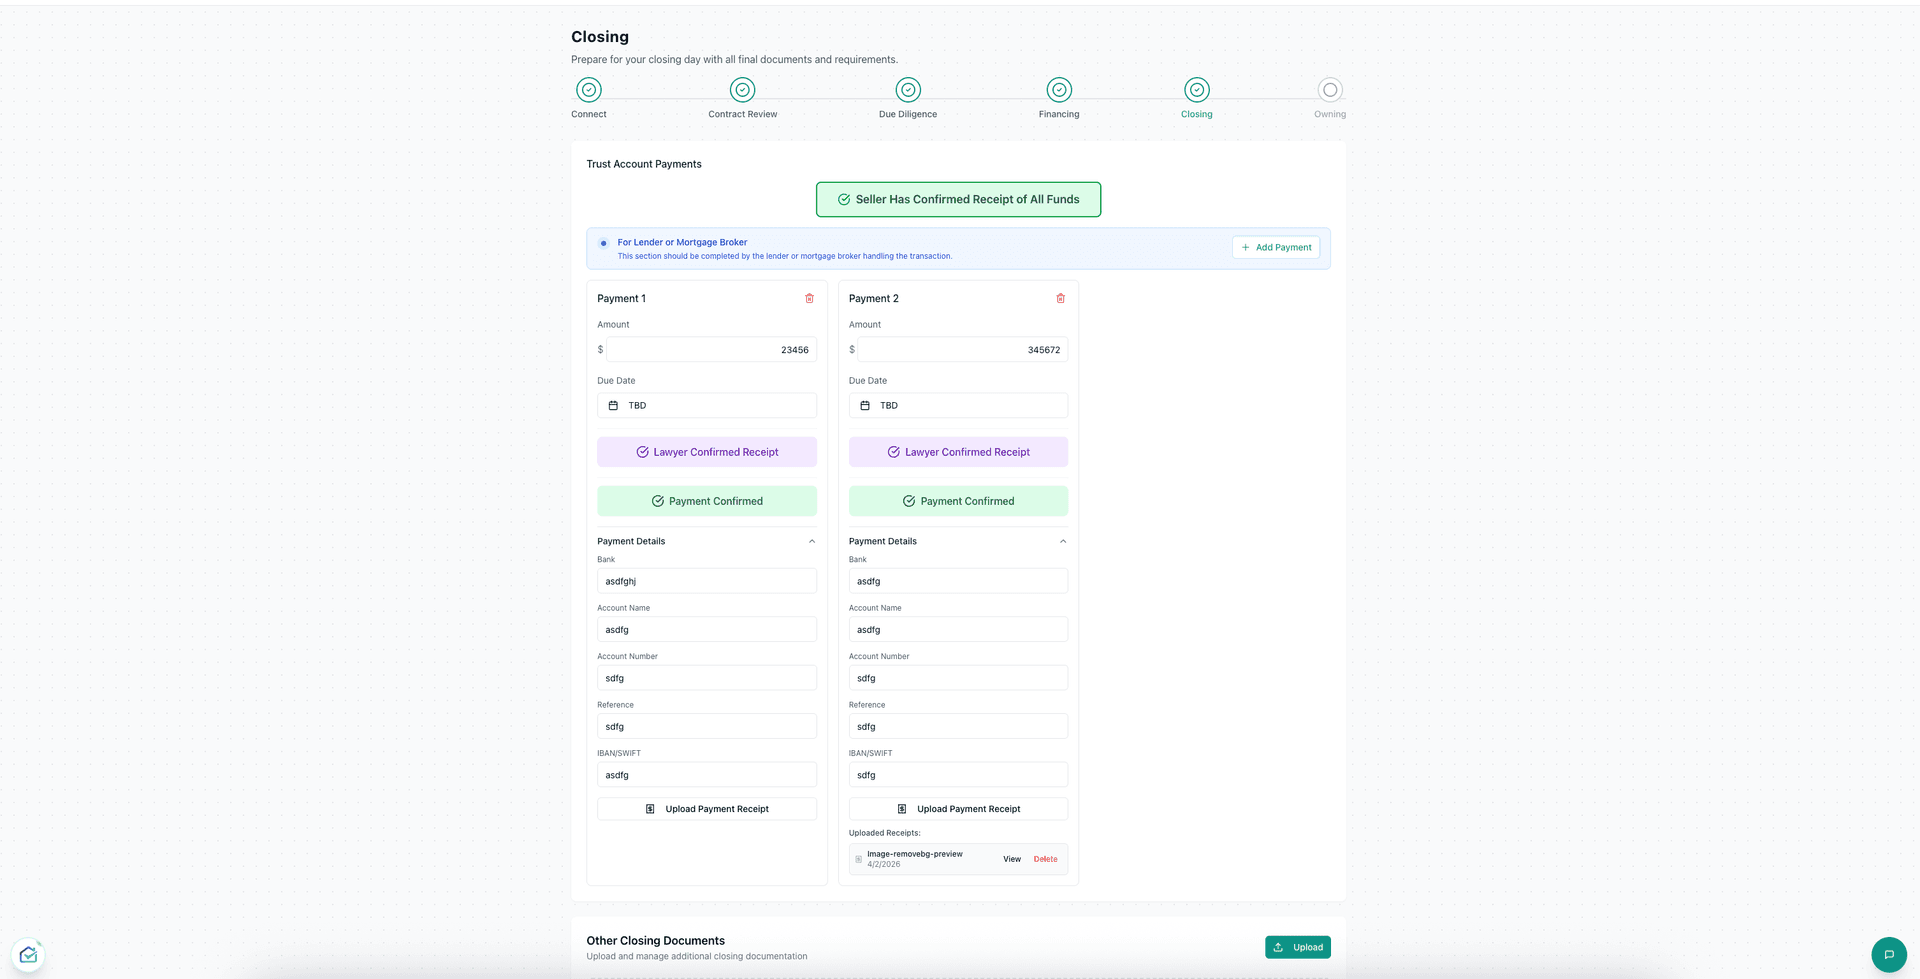Click the Financing step circle icon
The width and height of the screenshot is (1920, 979).
coord(1059,90)
